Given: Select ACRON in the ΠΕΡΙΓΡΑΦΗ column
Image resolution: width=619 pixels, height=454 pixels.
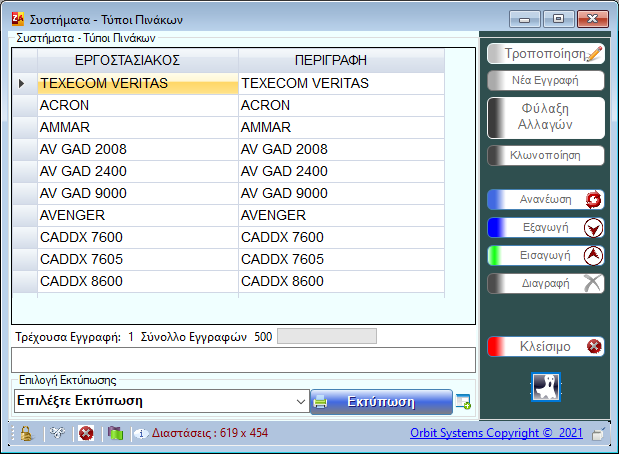Looking at the screenshot, I should tap(341, 105).
